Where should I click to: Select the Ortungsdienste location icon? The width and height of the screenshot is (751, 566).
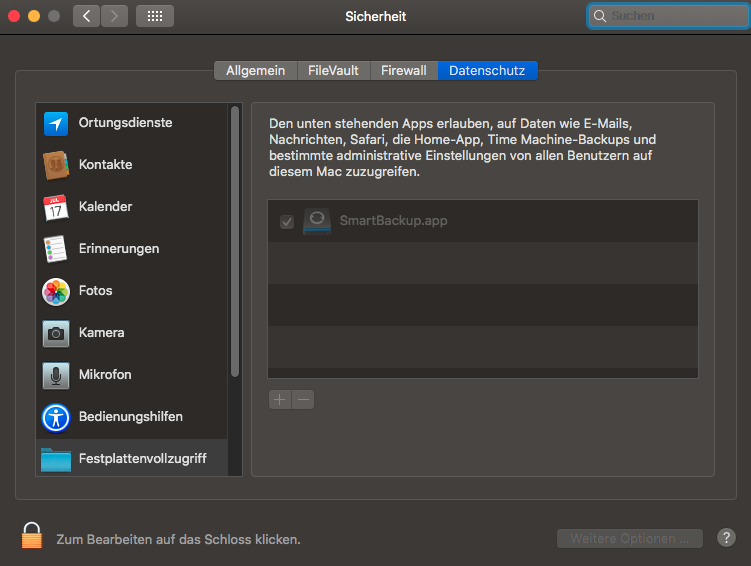[x=55, y=123]
